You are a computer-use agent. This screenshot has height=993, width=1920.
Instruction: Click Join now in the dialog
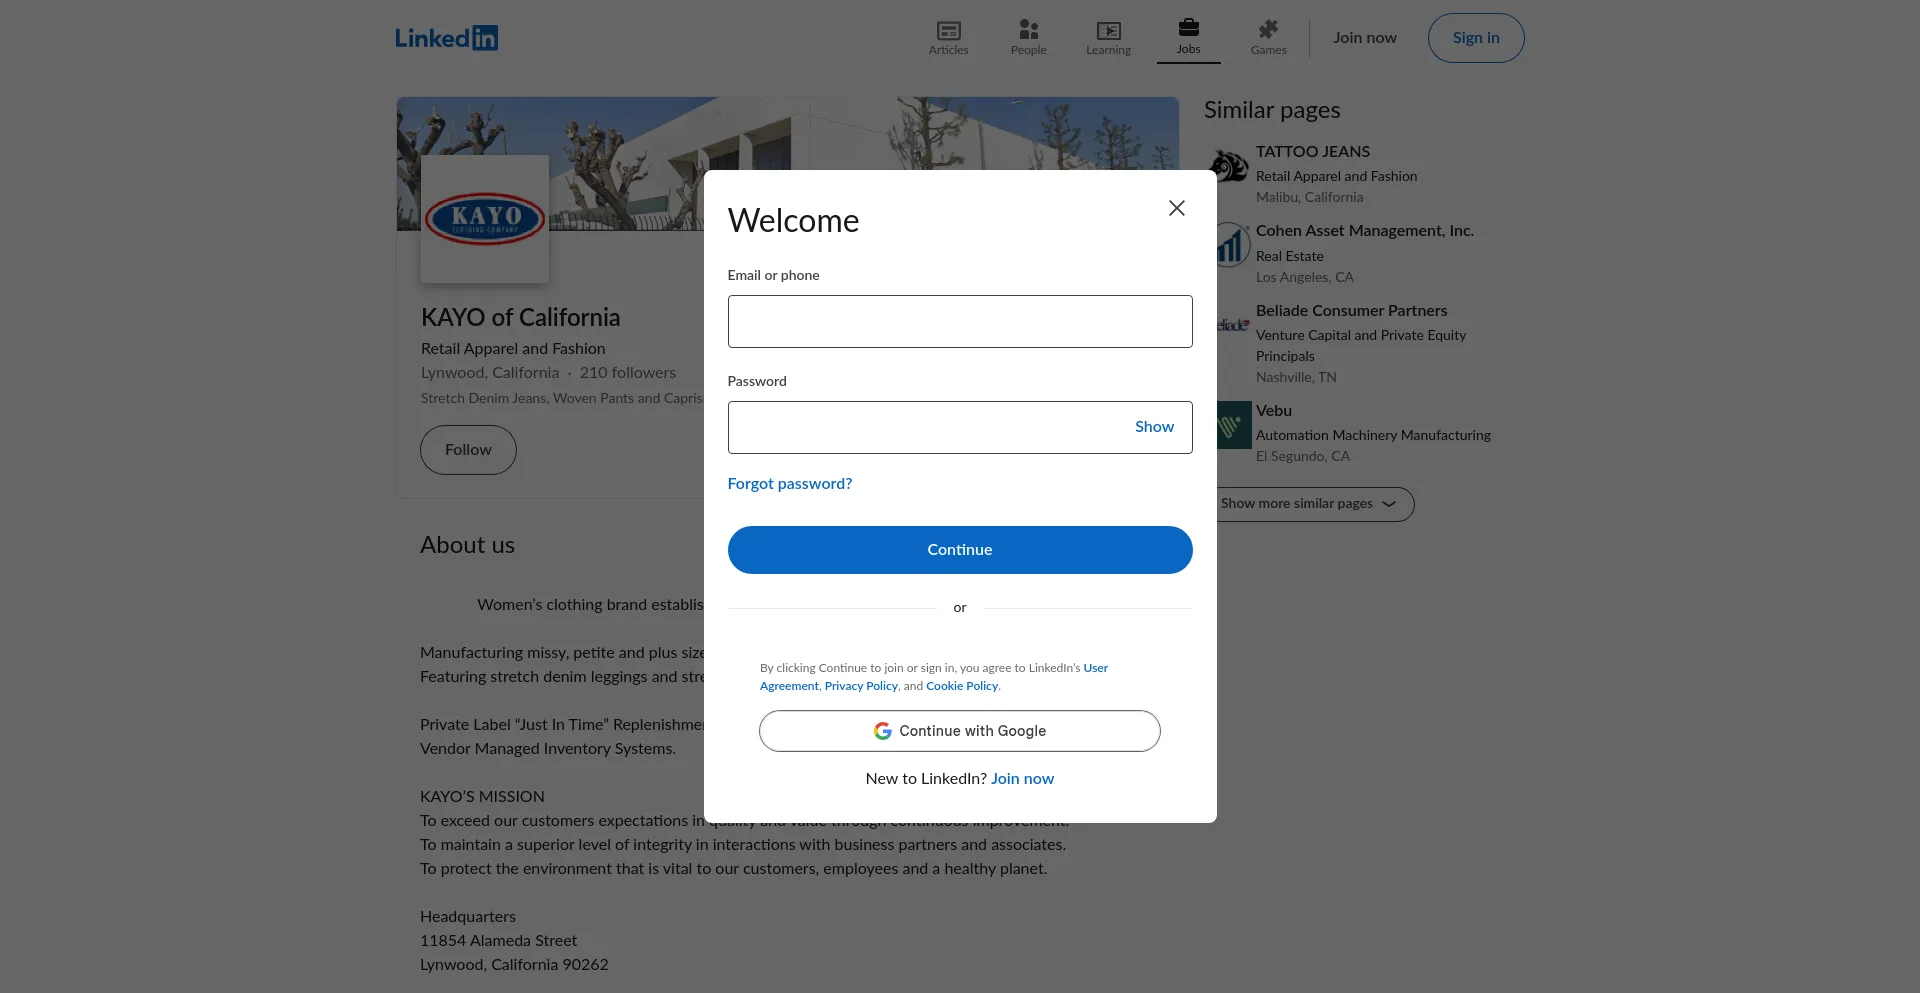point(1022,779)
